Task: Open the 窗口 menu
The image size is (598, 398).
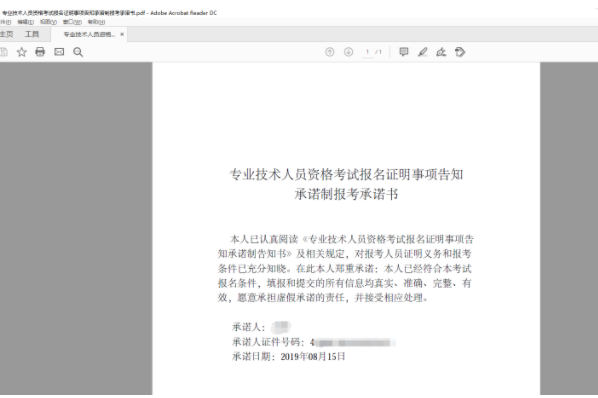Action: [x=72, y=22]
